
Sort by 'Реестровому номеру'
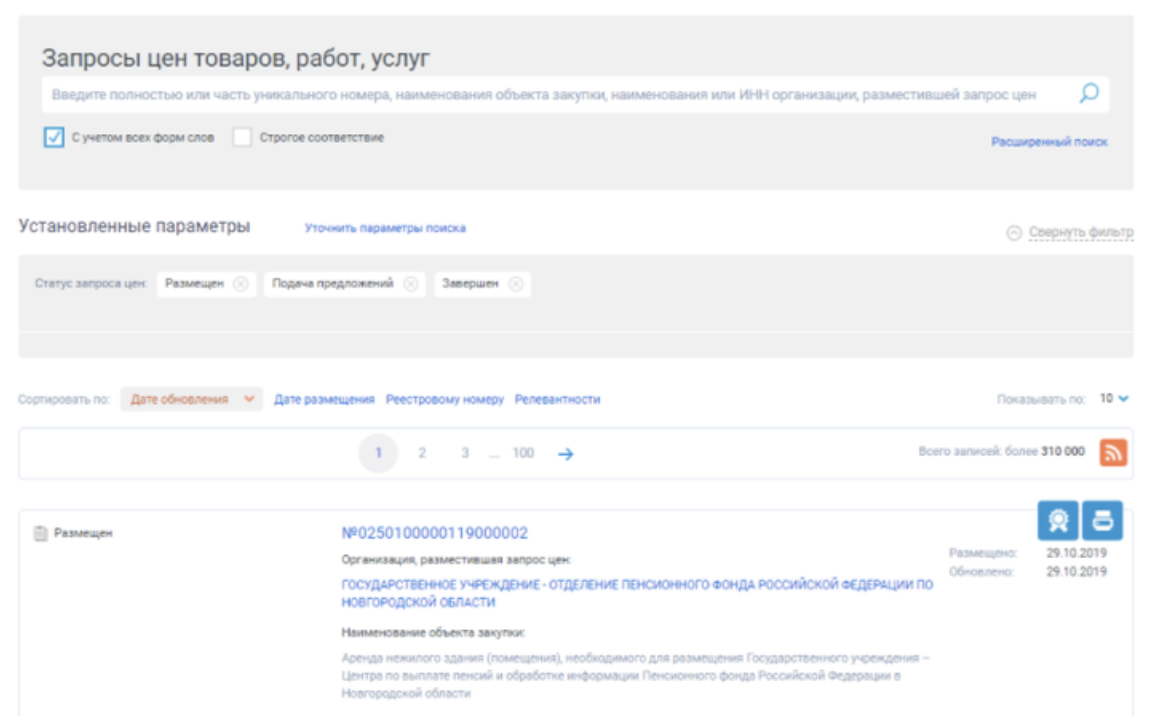[445, 399]
